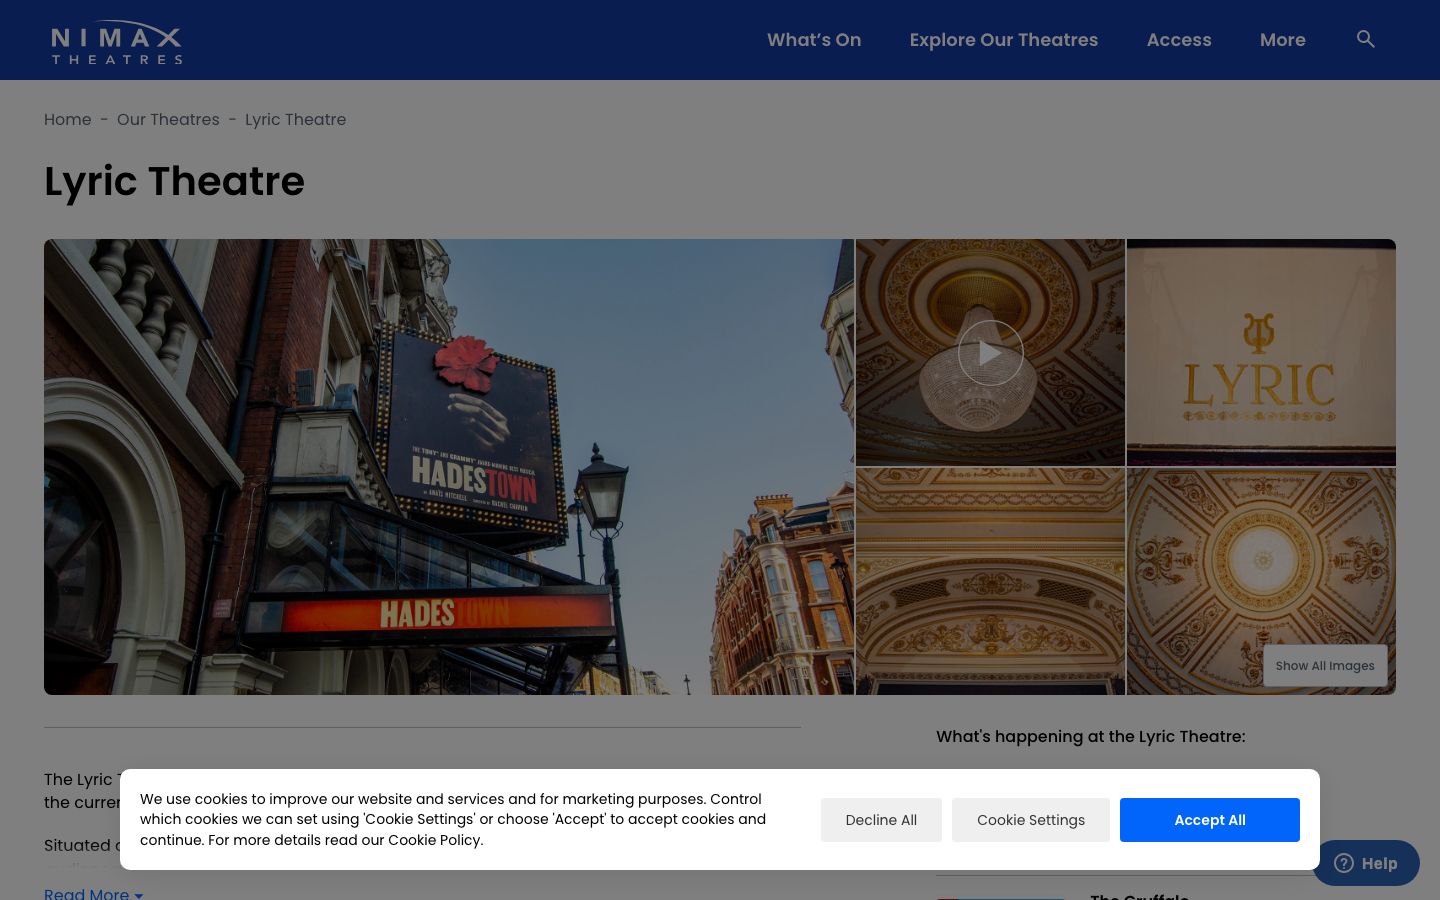Open the More menu

point(1283,40)
